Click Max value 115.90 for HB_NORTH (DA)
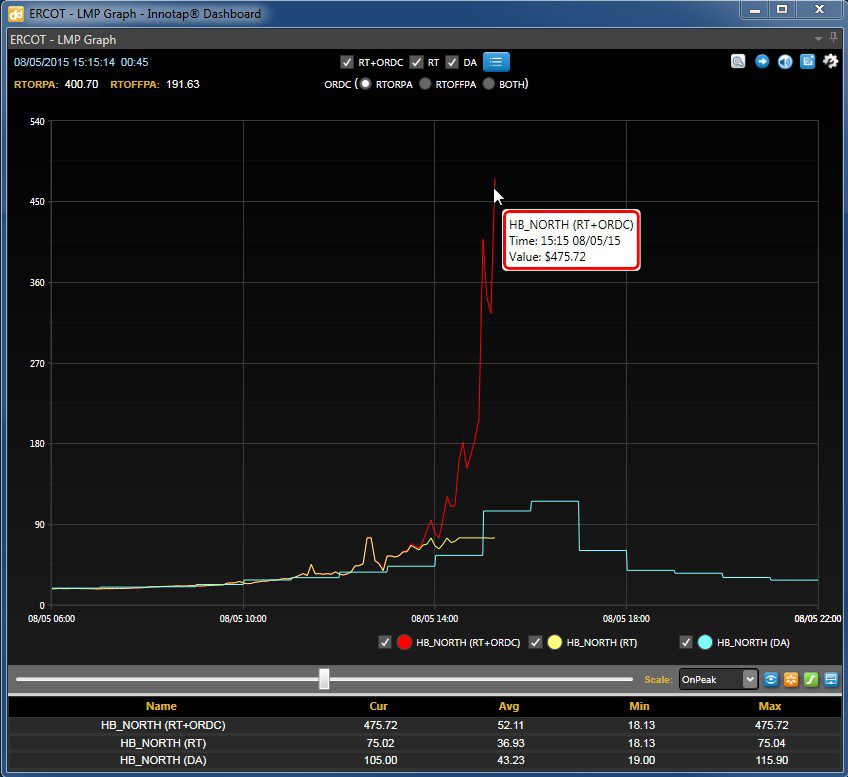848x777 pixels. [771, 760]
